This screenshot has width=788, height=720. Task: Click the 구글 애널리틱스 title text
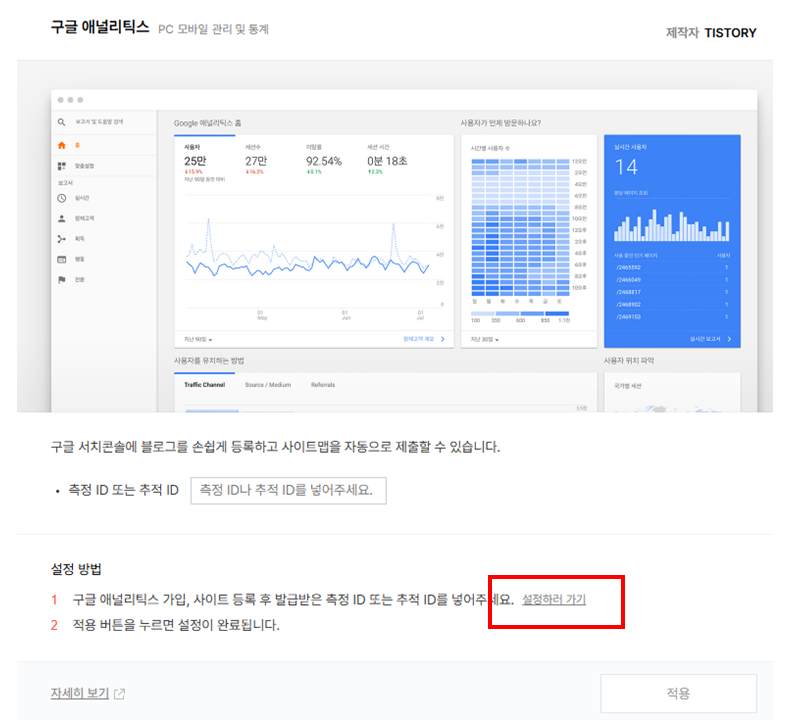click(x=100, y=27)
